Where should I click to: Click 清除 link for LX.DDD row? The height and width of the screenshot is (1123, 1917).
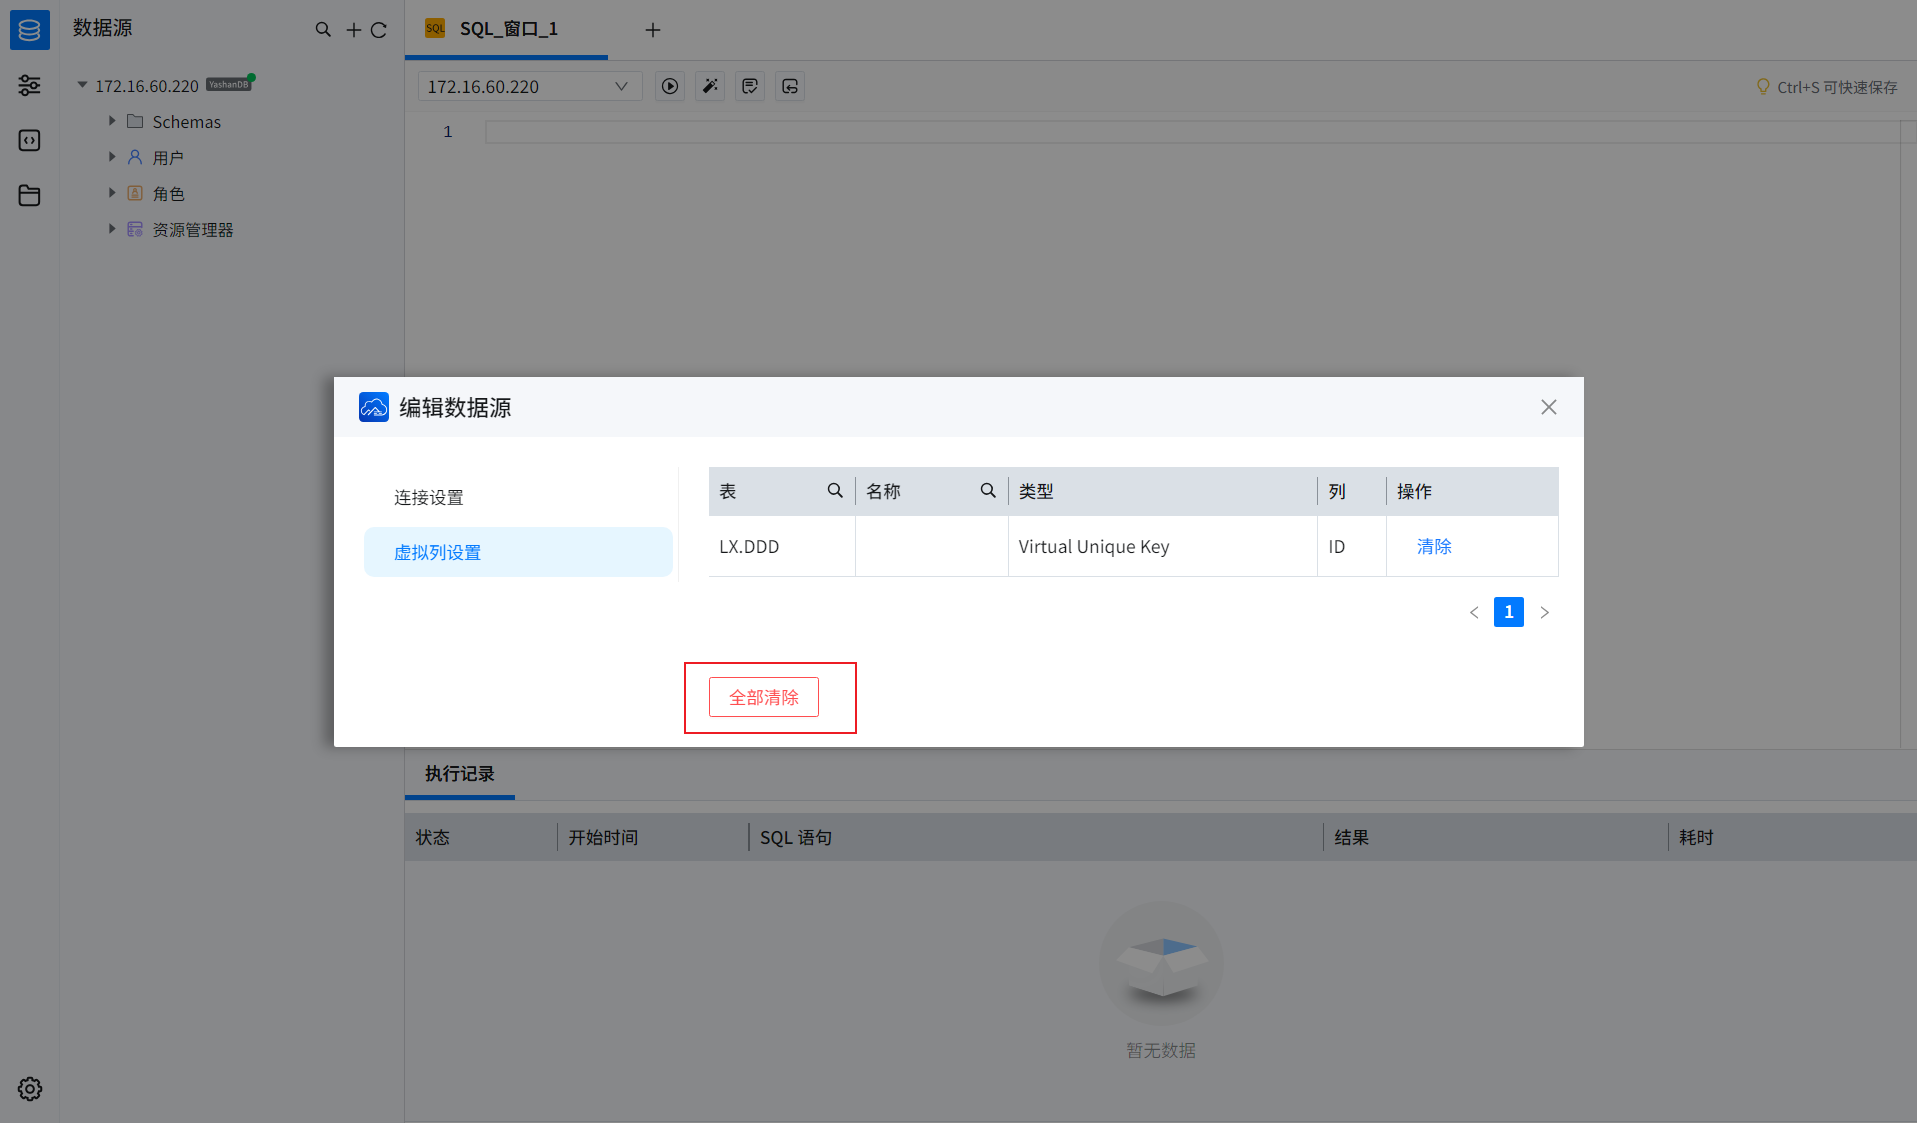coord(1434,547)
